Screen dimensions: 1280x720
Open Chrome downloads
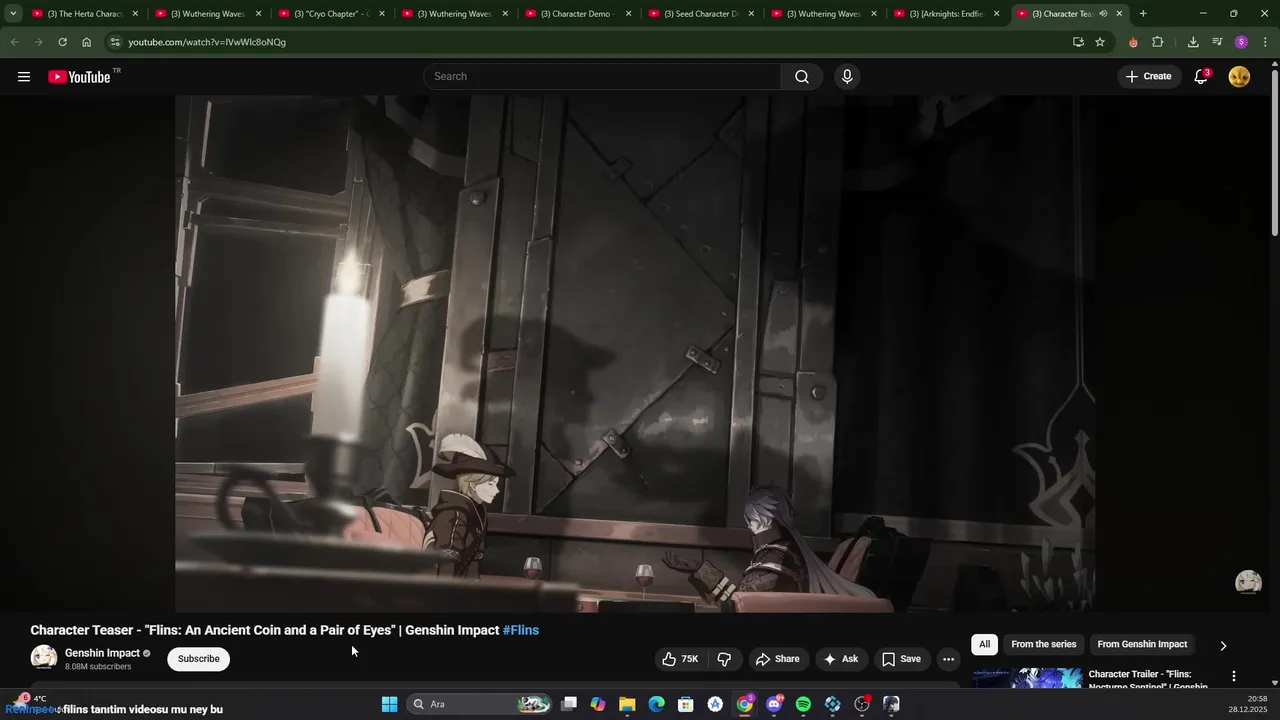click(1193, 42)
